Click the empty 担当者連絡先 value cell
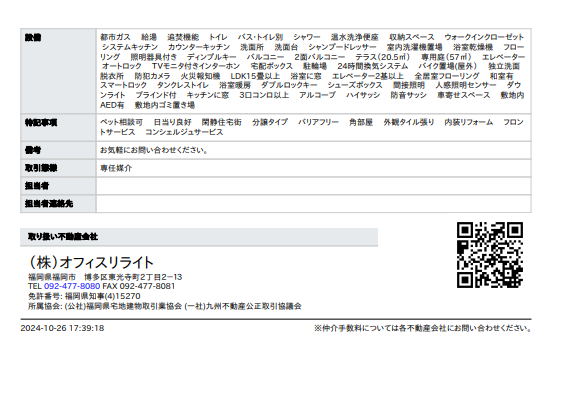The image size is (563, 401). (x=313, y=204)
